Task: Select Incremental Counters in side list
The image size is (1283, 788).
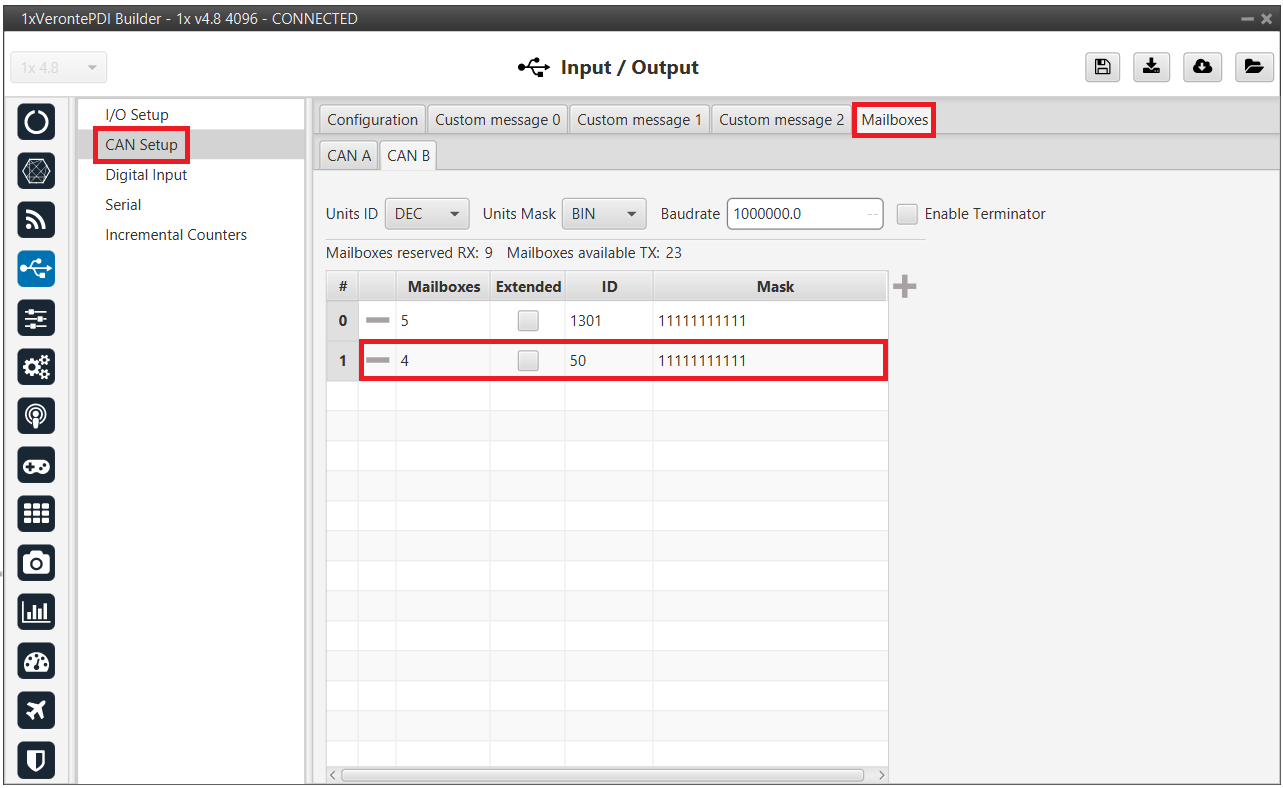Action: (176, 235)
